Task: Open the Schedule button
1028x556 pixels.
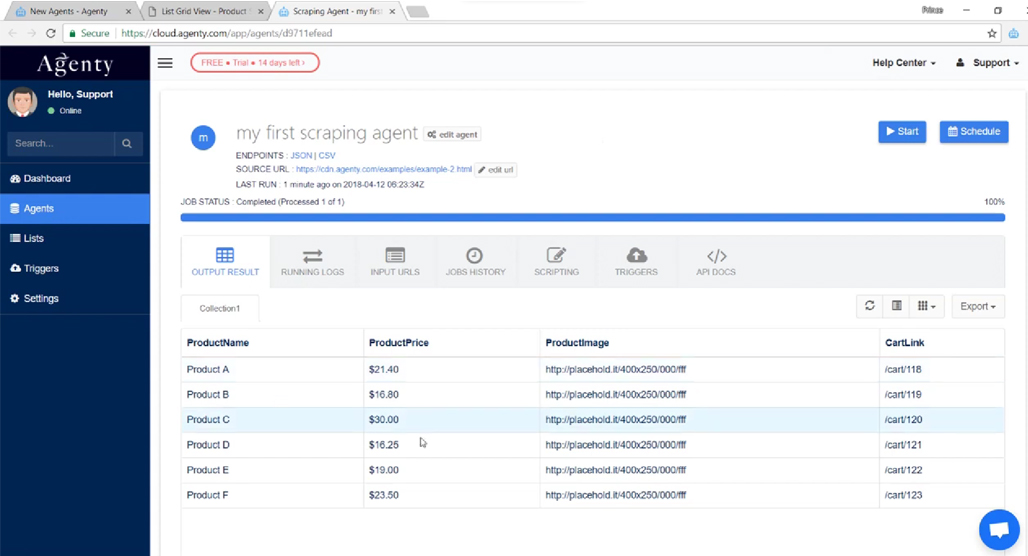Action: pyautogui.click(x=974, y=132)
